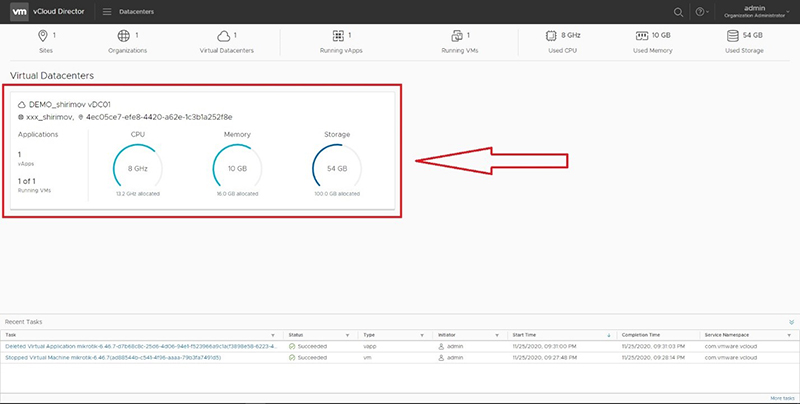The image size is (800, 404).
Task: Click the Used CPU chip icon
Action: [551, 36]
